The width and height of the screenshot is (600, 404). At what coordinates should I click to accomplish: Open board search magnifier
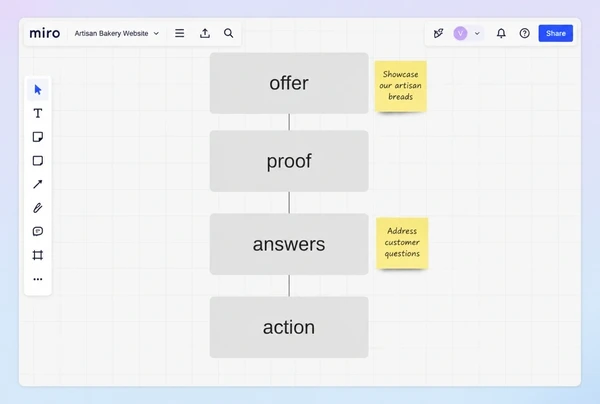[x=228, y=33]
